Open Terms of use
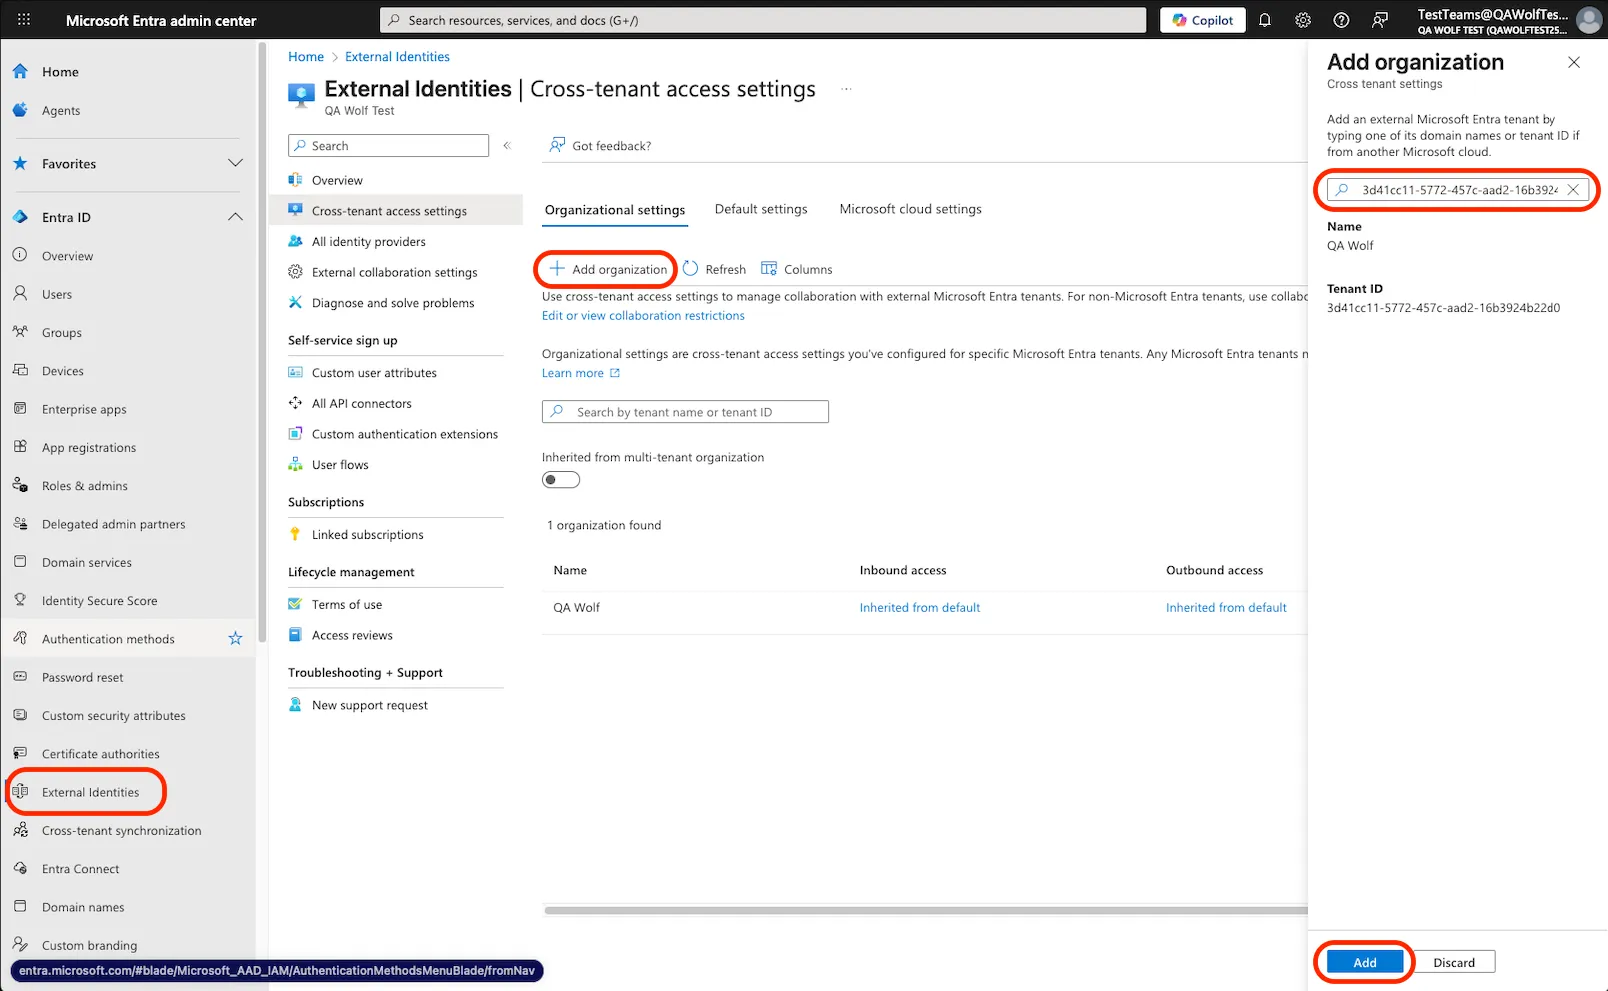Viewport: 1608px width, 991px height. 347,605
